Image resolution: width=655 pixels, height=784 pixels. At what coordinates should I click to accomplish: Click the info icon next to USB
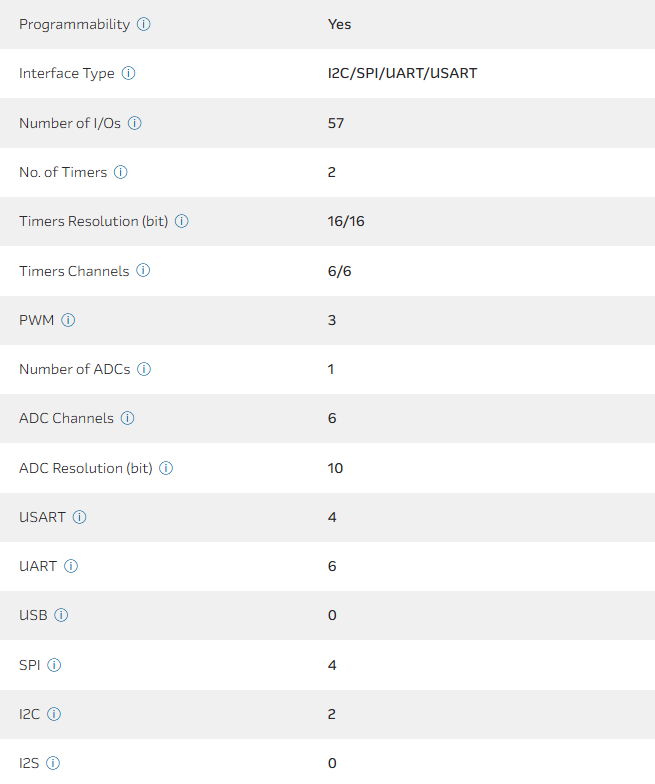tap(61, 615)
